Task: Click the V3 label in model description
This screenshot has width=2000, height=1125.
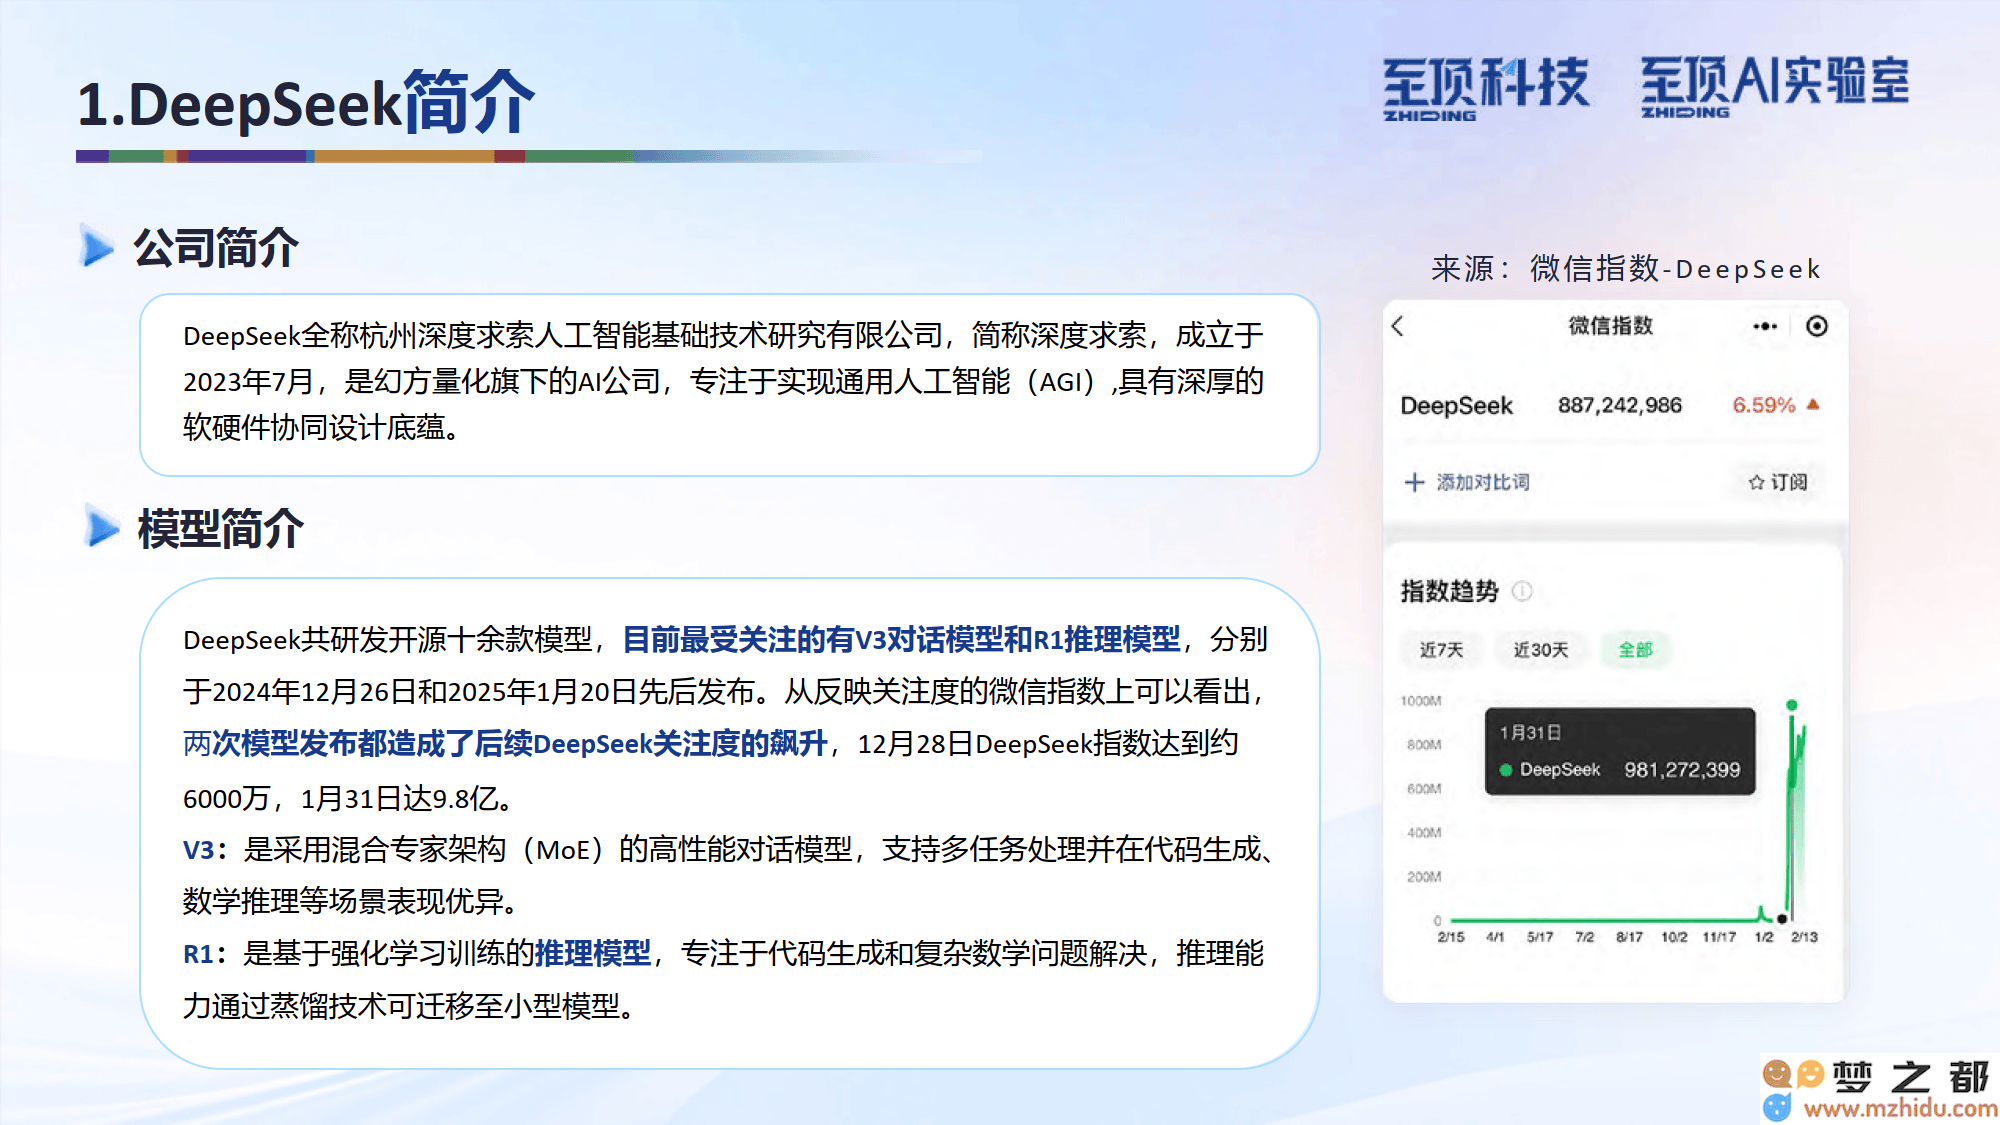Action: [198, 850]
